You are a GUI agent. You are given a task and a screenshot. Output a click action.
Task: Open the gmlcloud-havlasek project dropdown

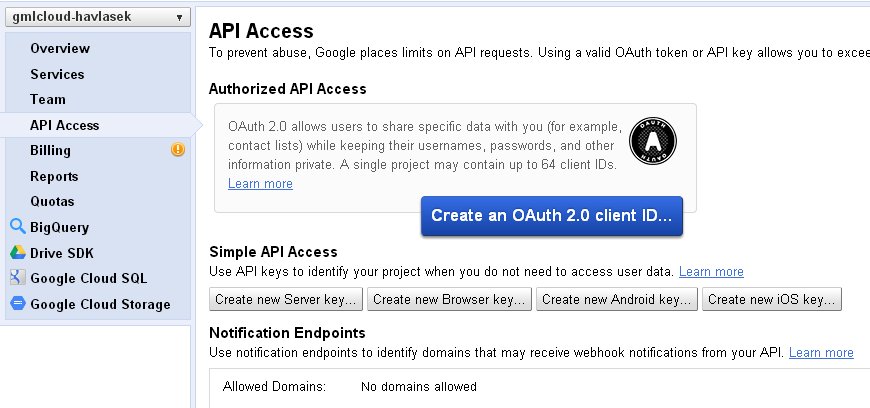[97, 17]
